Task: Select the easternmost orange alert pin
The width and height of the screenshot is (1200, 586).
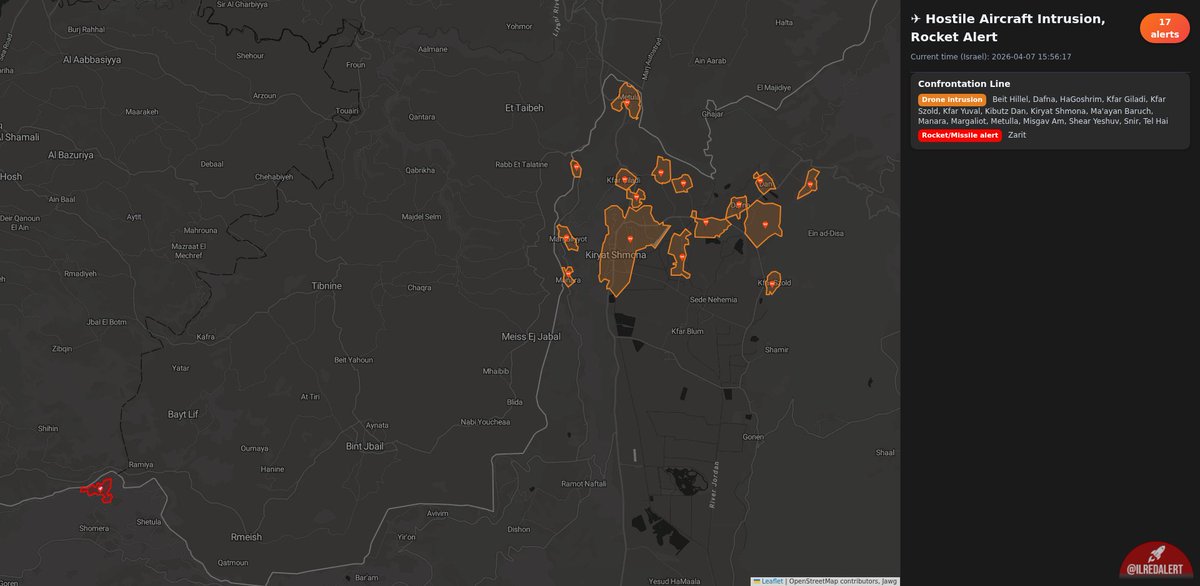Action: click(x=810, y=184)
